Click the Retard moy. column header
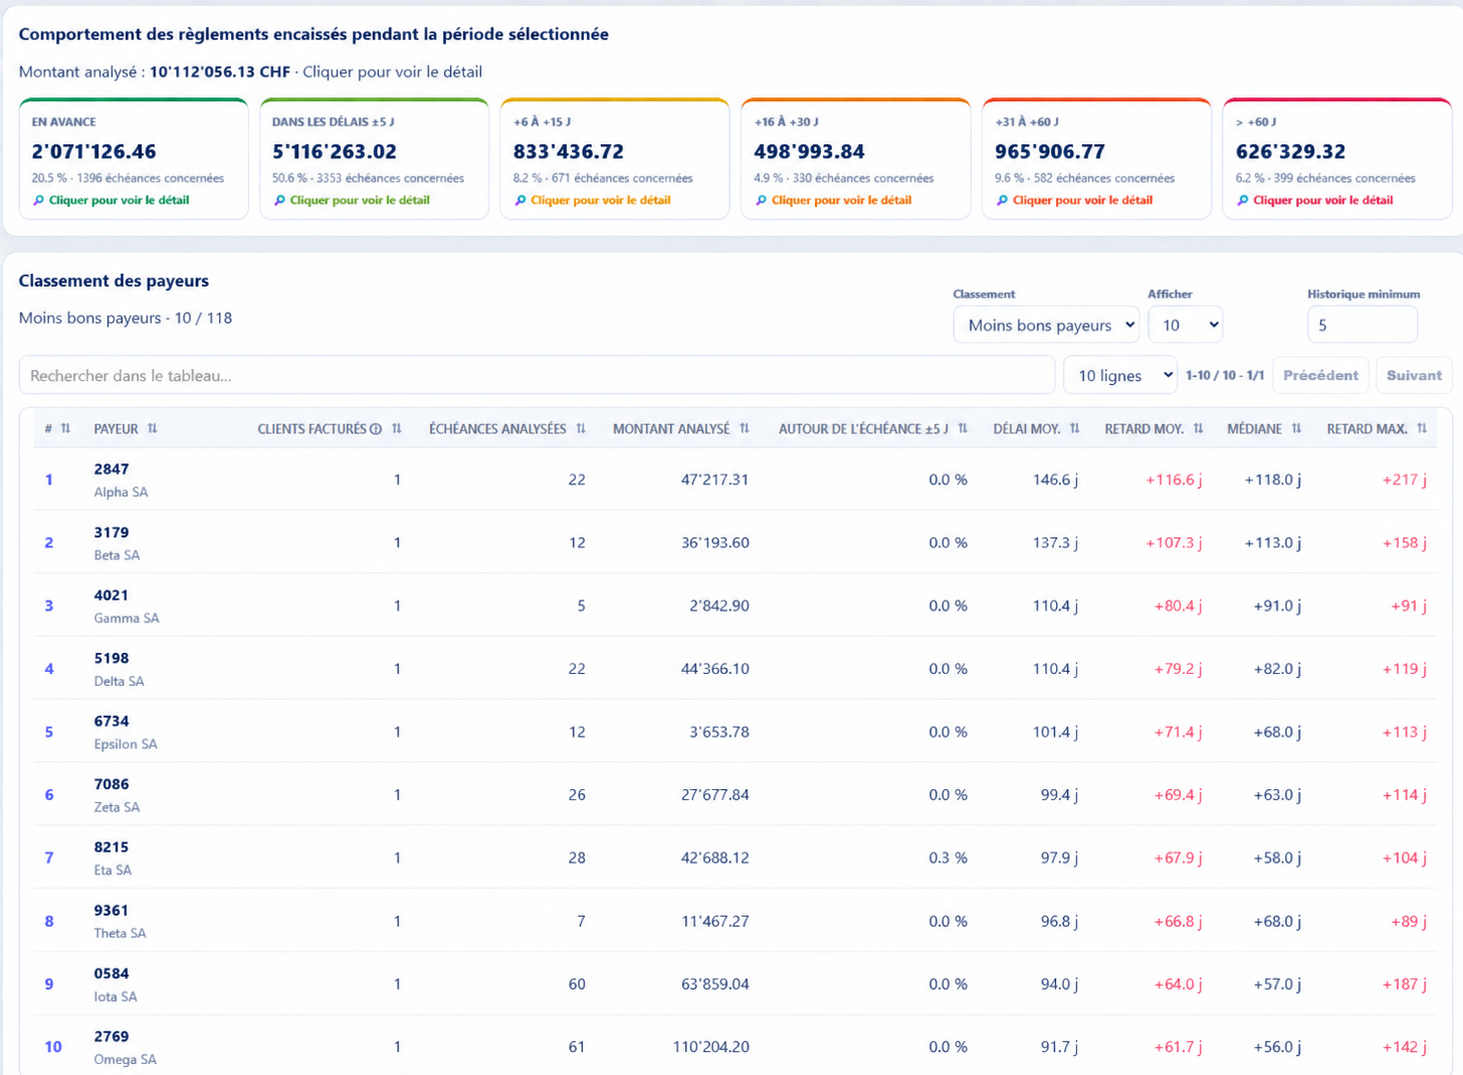1463x1075 pixels. (x=1144, y=429)
